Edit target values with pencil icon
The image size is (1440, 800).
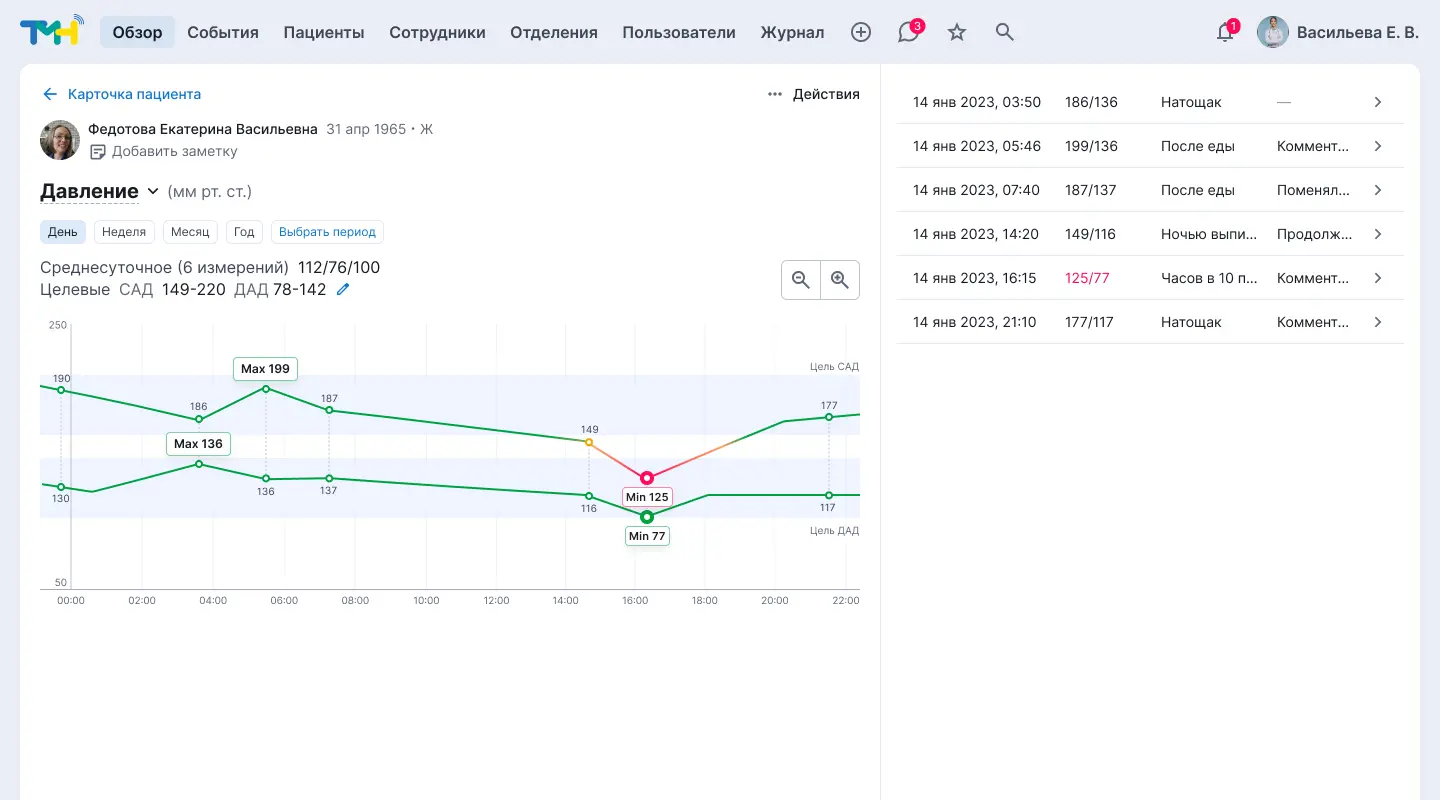(343, 289)
